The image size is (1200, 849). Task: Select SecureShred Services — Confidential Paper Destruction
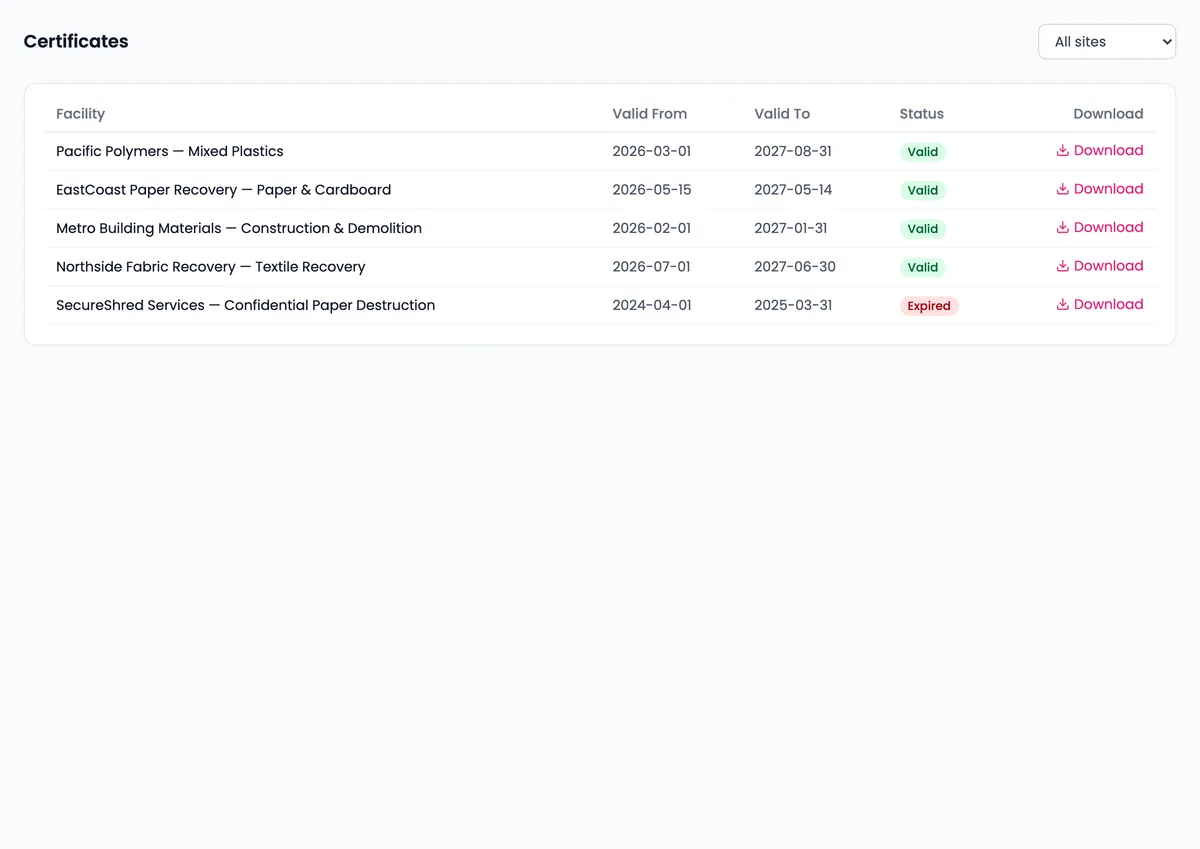click(x=246, y=305)
